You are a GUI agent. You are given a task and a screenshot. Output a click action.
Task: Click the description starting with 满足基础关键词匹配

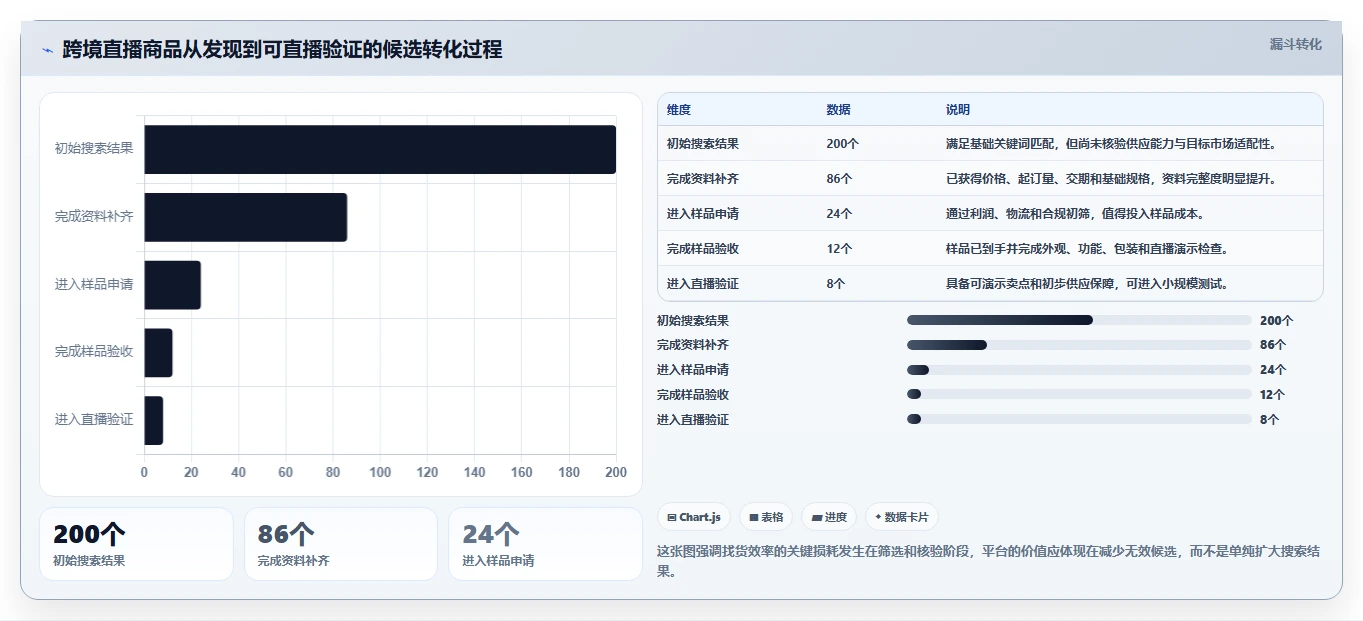coord(1111,144)
